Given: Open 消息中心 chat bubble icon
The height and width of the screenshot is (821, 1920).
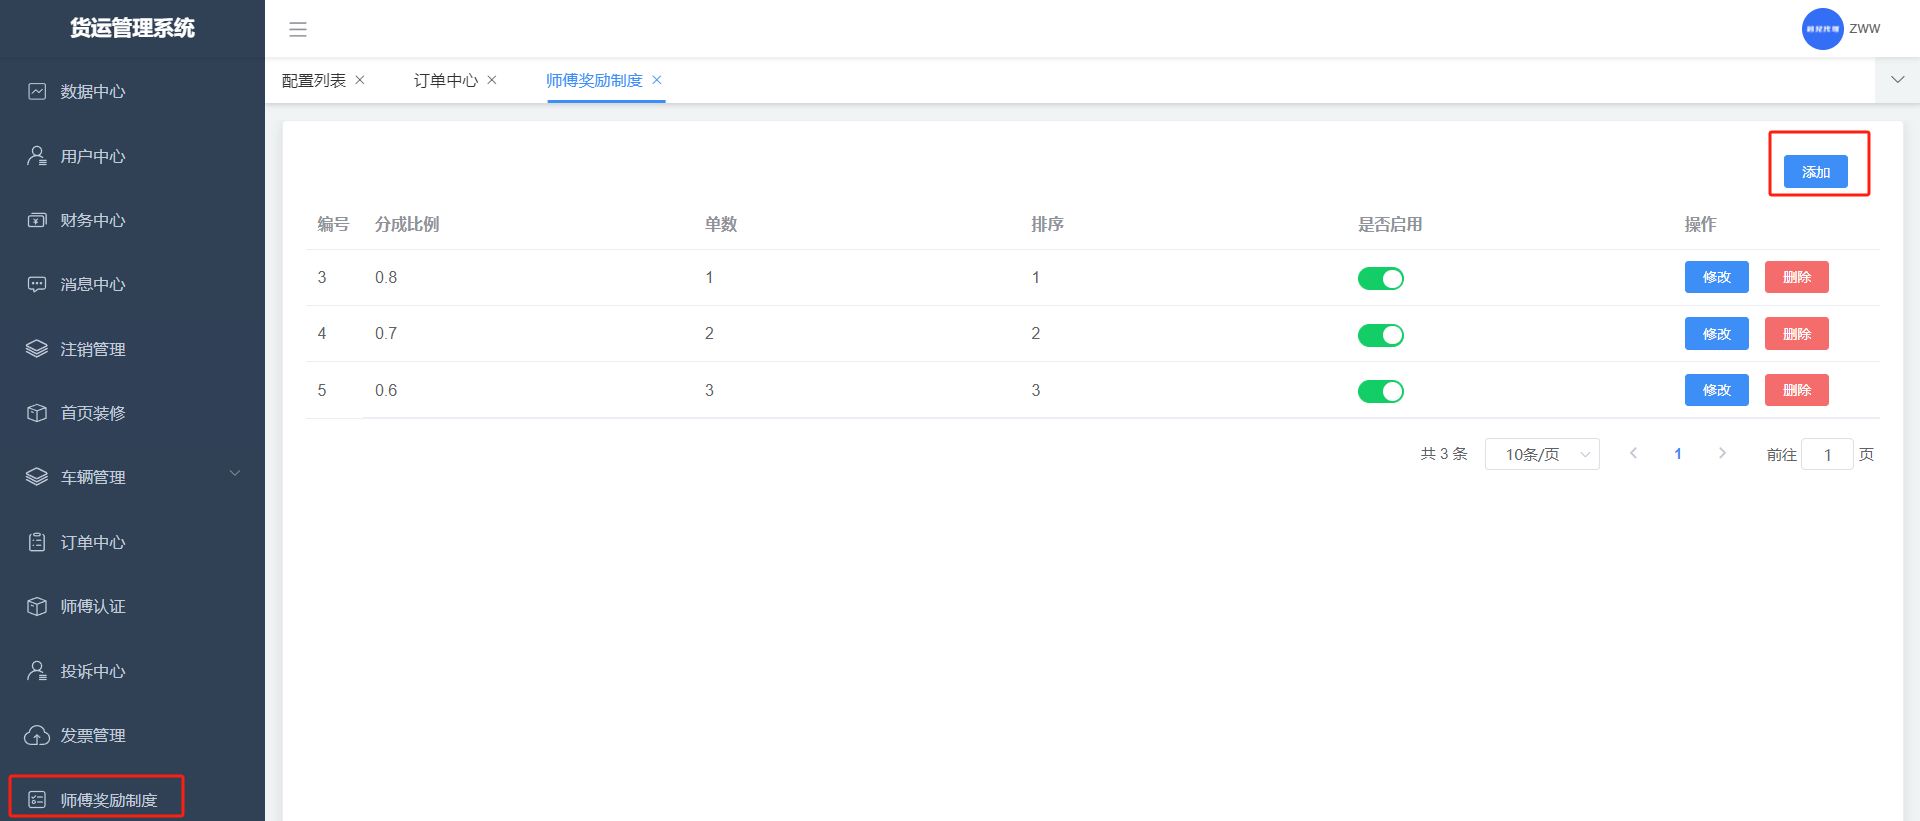Looking at the screenshot, I should (x=37, y=285).
